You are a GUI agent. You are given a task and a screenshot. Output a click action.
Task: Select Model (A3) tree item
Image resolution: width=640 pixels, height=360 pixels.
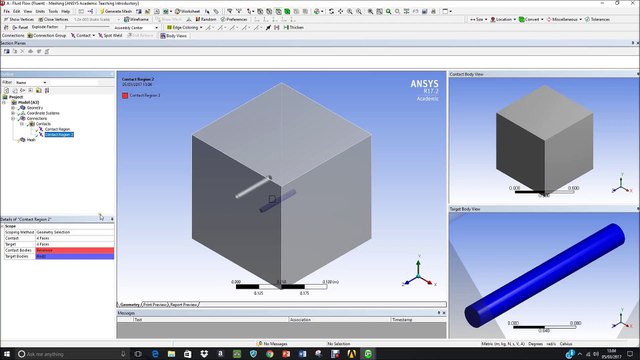tap(29, 102)
